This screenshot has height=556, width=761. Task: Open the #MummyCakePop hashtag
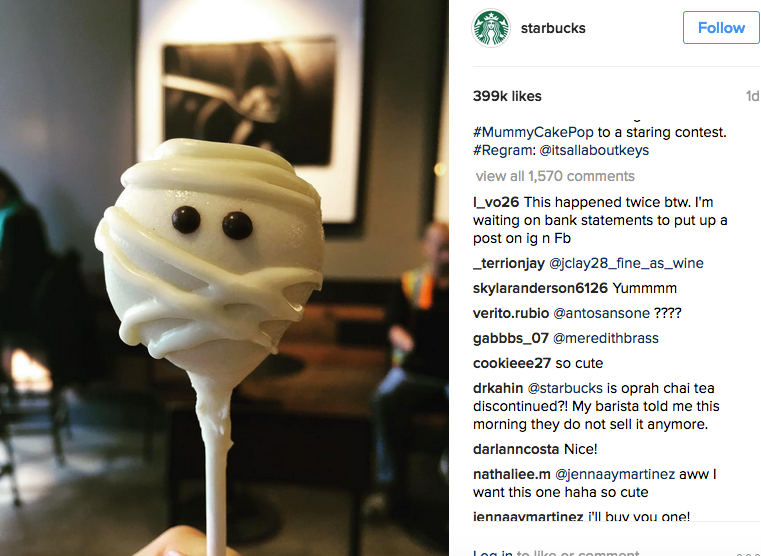(533, 132)
